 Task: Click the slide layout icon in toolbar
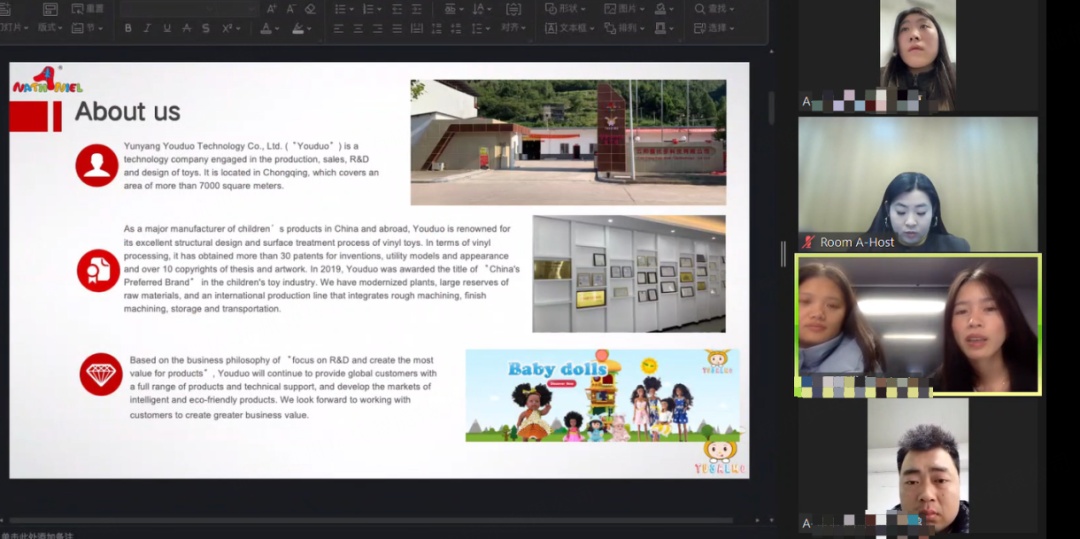coord(50,9)
